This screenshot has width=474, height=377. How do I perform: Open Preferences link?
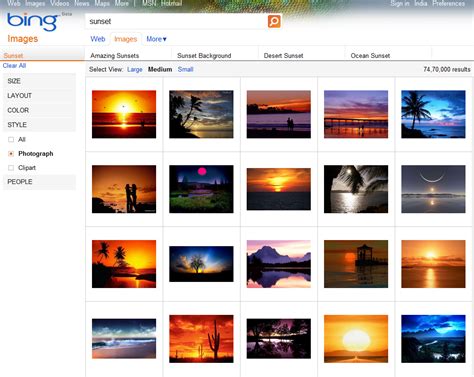[x=448, y=3]
